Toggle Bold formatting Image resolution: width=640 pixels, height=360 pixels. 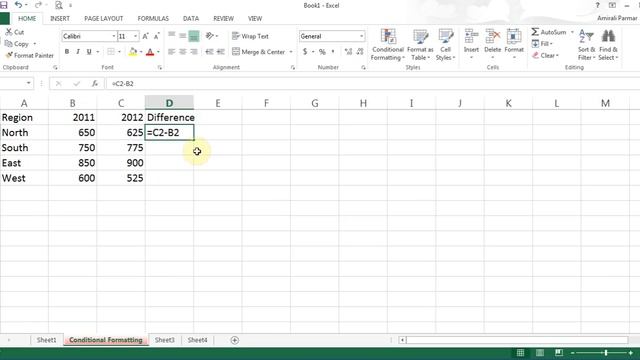coord(67,52)
